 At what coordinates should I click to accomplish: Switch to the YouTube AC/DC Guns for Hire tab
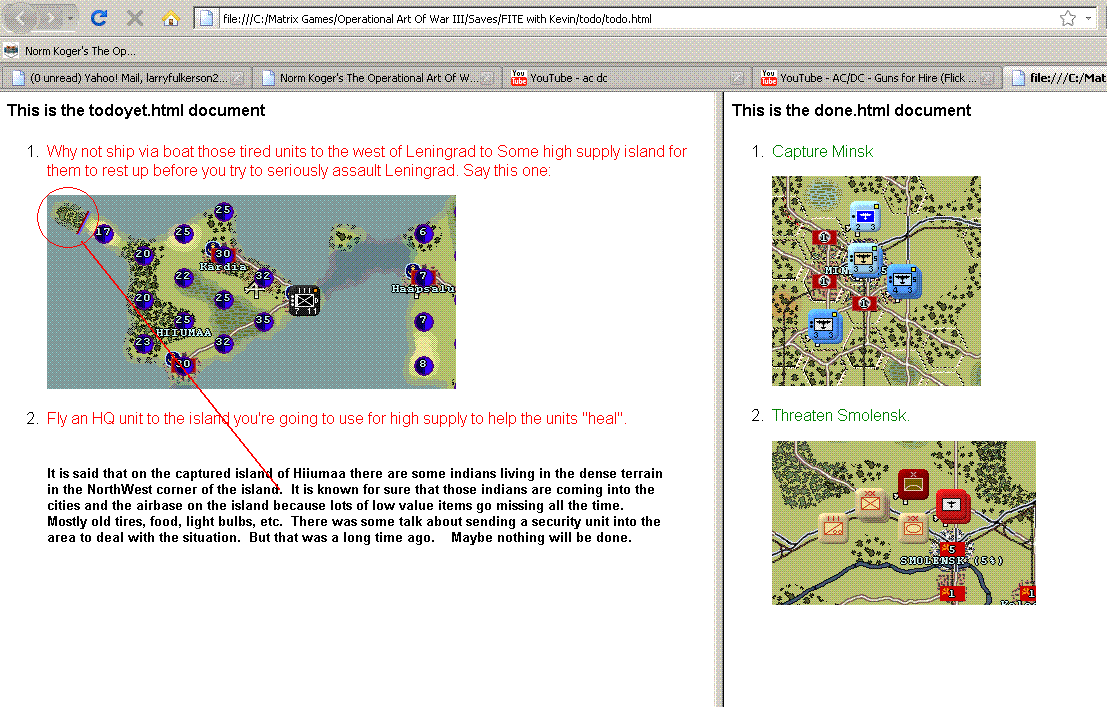[x=875, y=78]
